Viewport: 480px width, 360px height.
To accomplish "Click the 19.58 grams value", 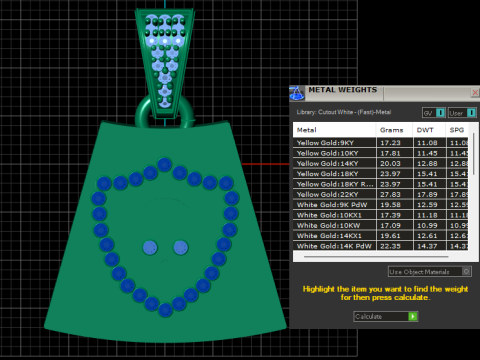I will pos(390,205).
